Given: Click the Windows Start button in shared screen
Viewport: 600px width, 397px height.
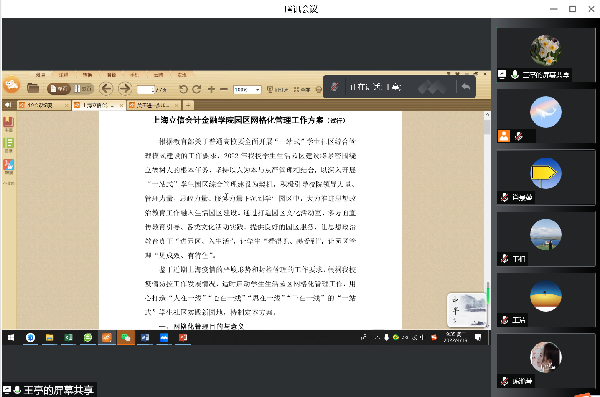Looking at the screenshot, I should click(x=11, y=337).
